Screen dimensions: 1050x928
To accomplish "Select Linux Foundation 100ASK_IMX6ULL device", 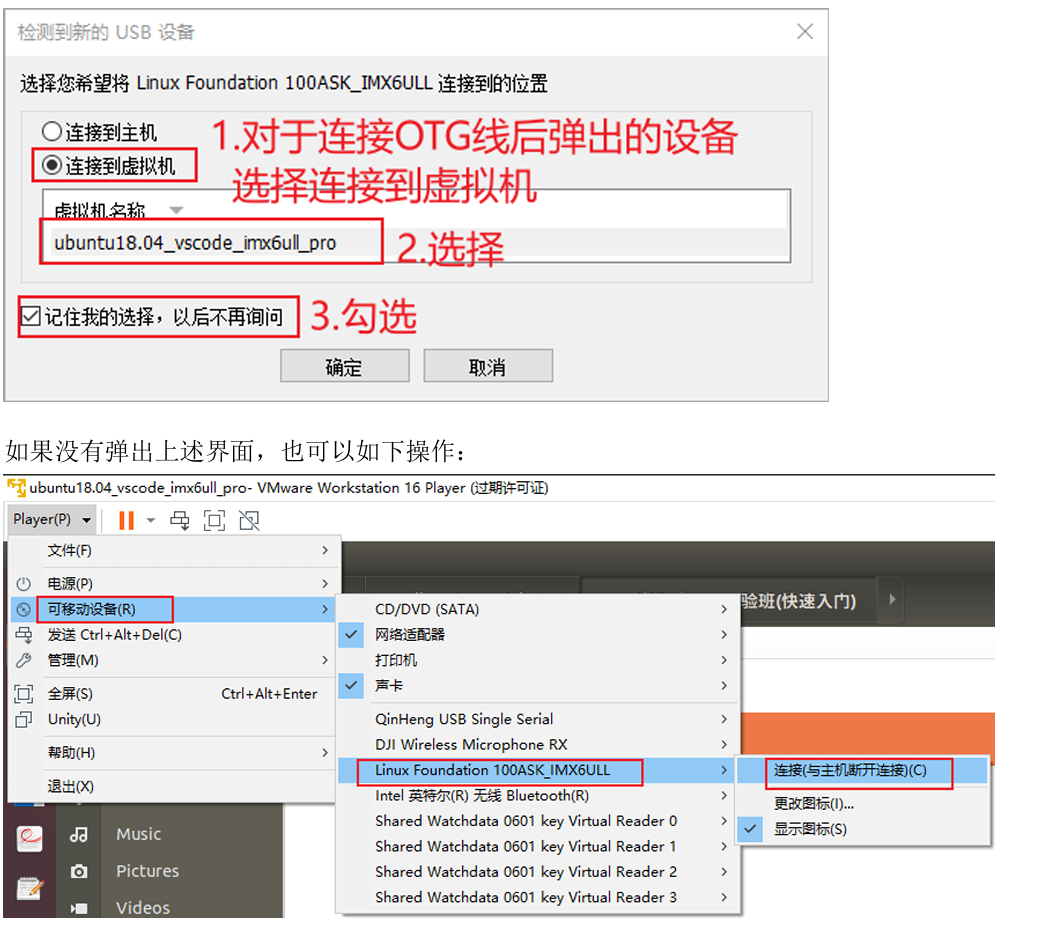I will click(538, 770).
